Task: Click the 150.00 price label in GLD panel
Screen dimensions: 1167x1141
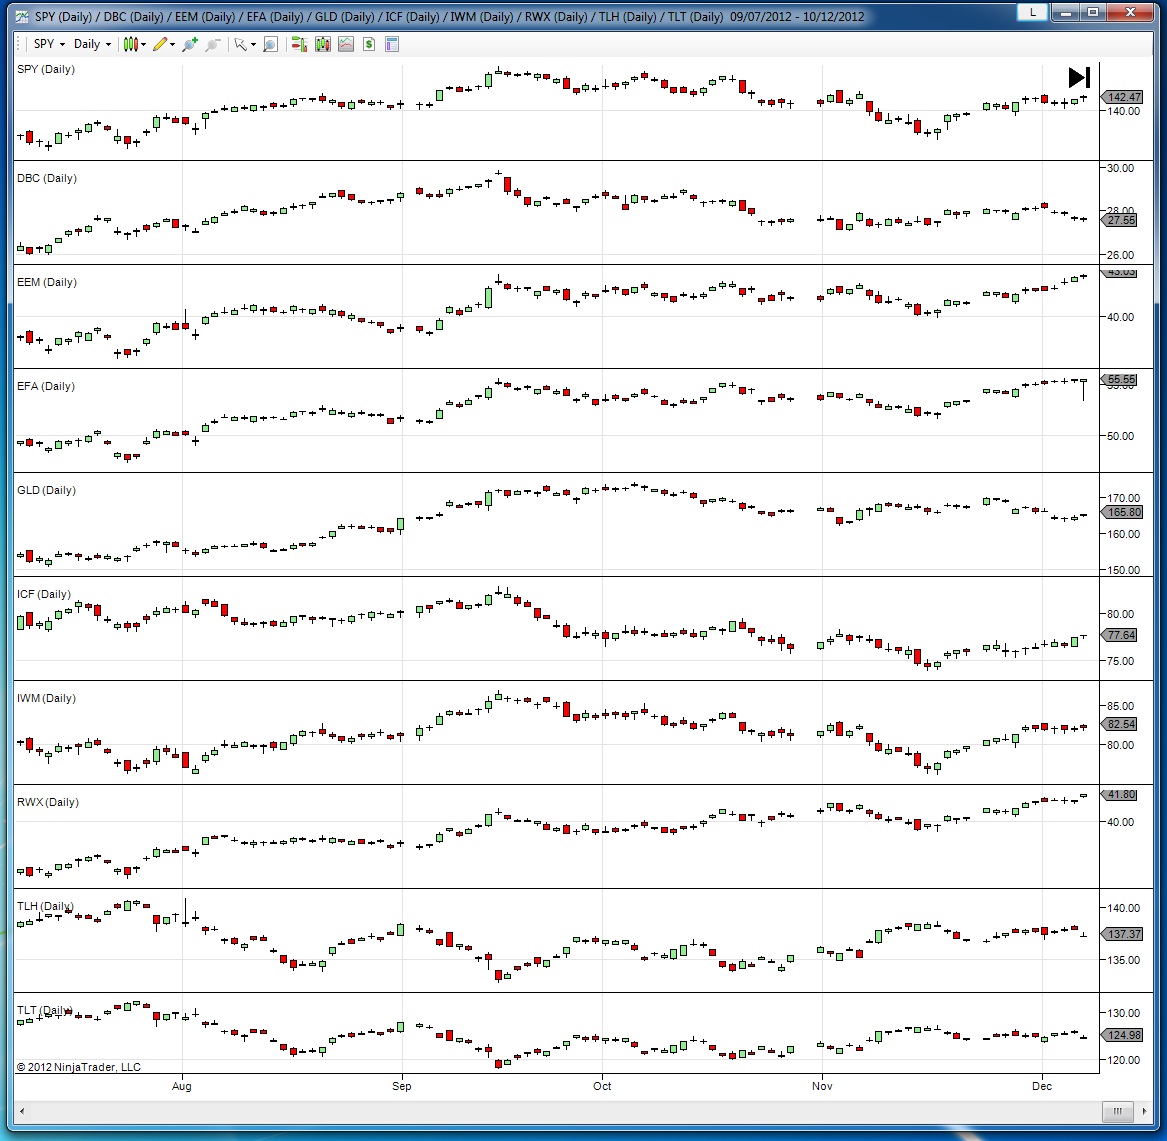Action: (x=1123, y=570)
